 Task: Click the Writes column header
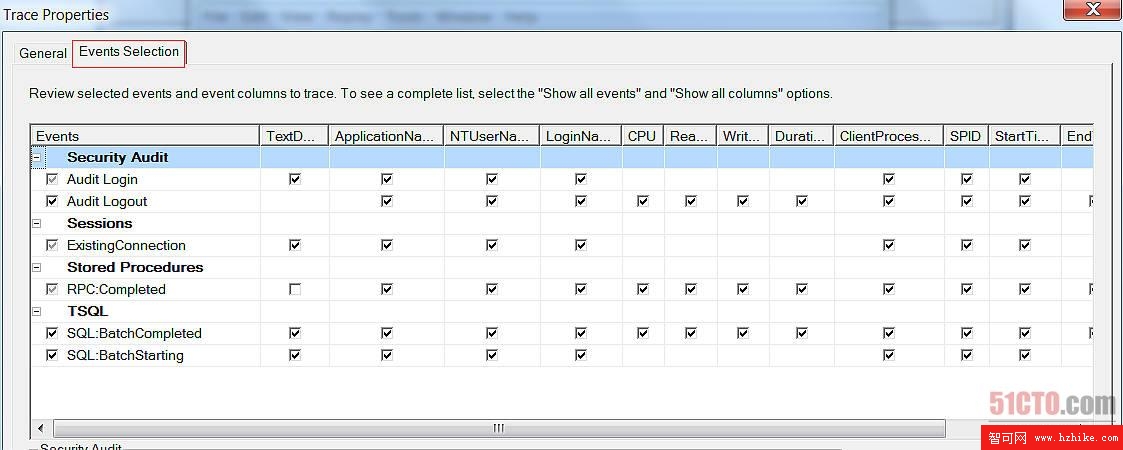743,136
